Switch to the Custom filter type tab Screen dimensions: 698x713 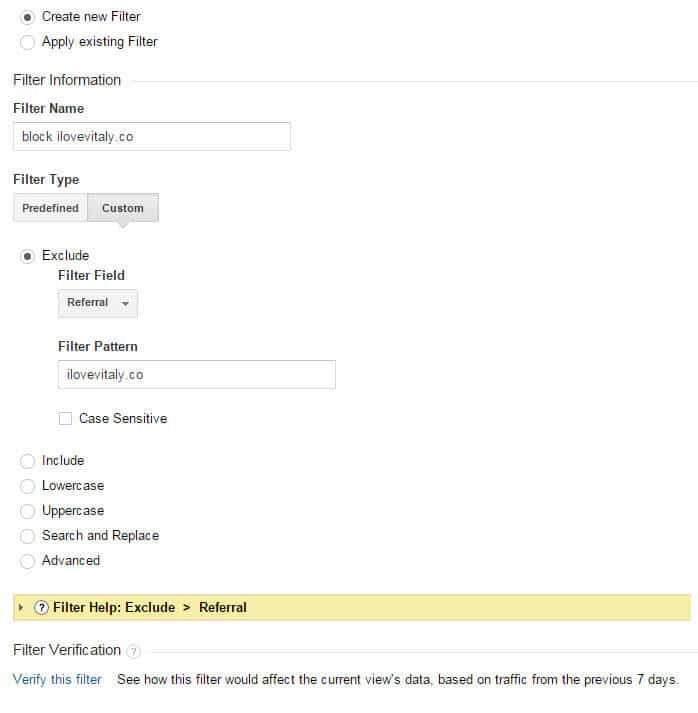click(x=123, y=208)
